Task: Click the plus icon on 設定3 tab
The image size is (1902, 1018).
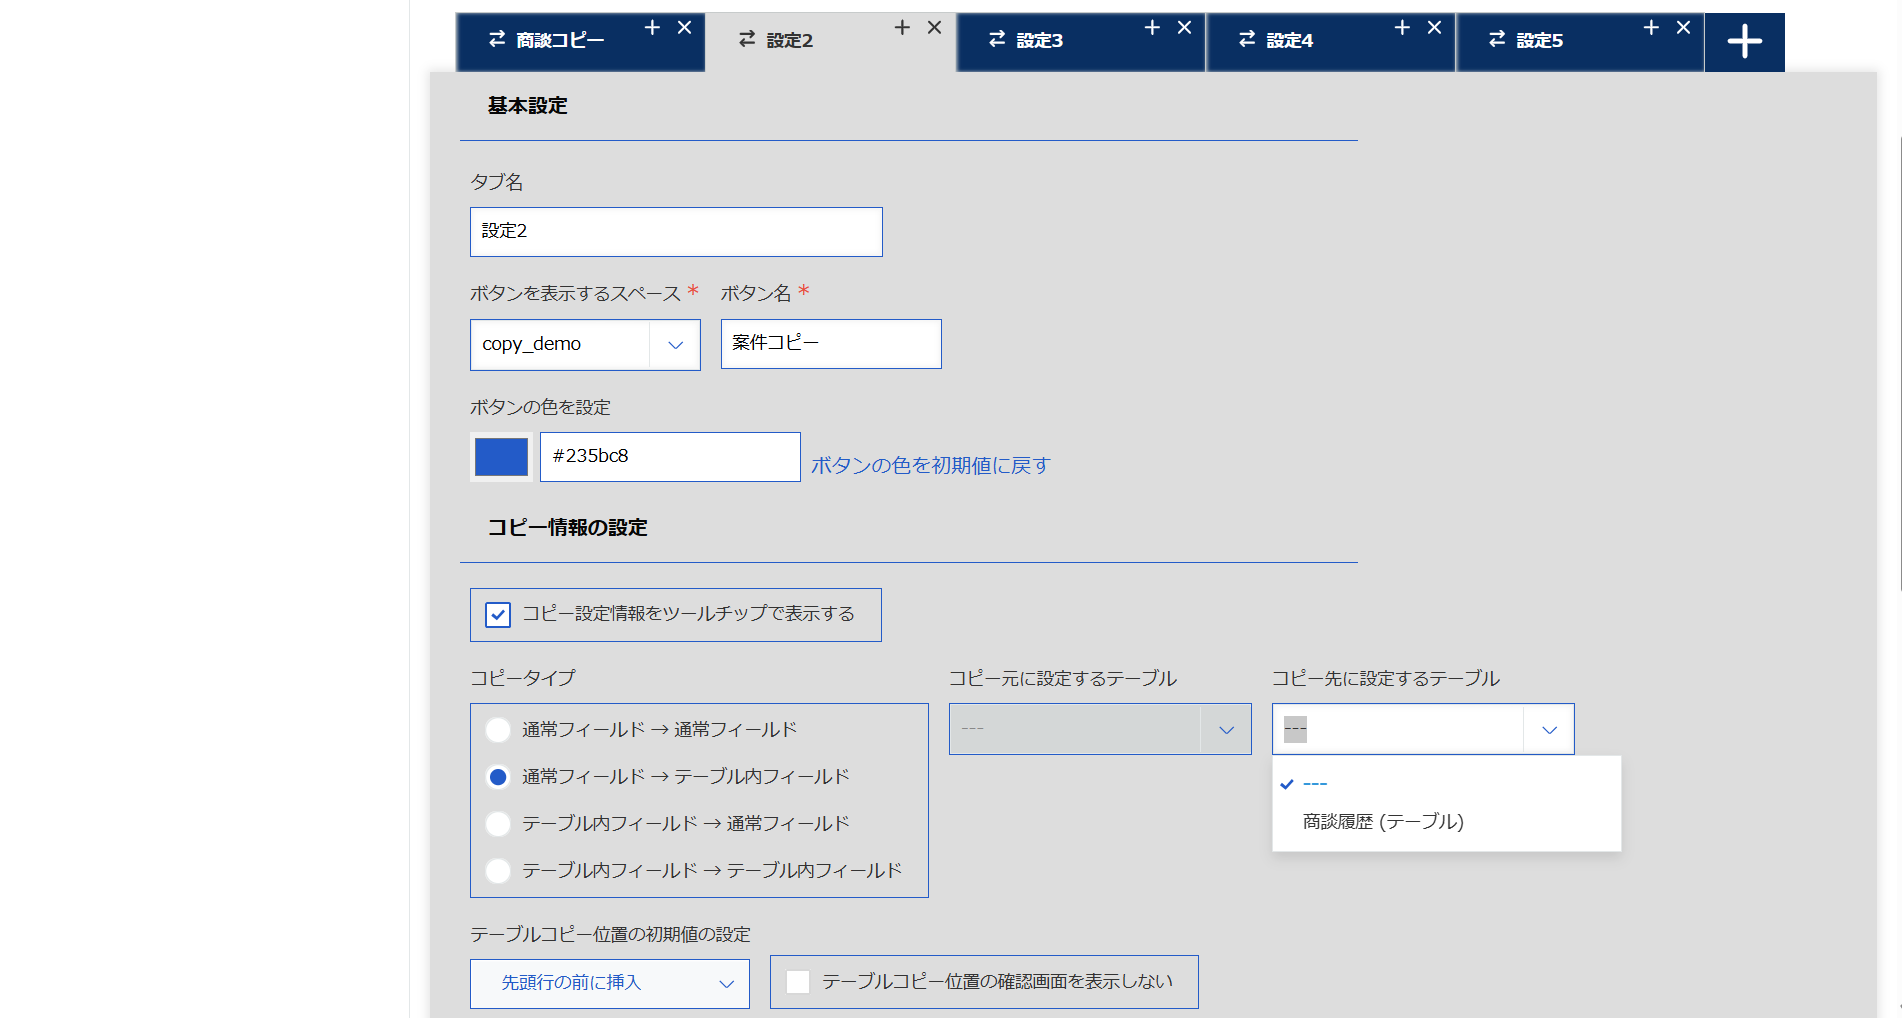Action: click(1152, 28)
